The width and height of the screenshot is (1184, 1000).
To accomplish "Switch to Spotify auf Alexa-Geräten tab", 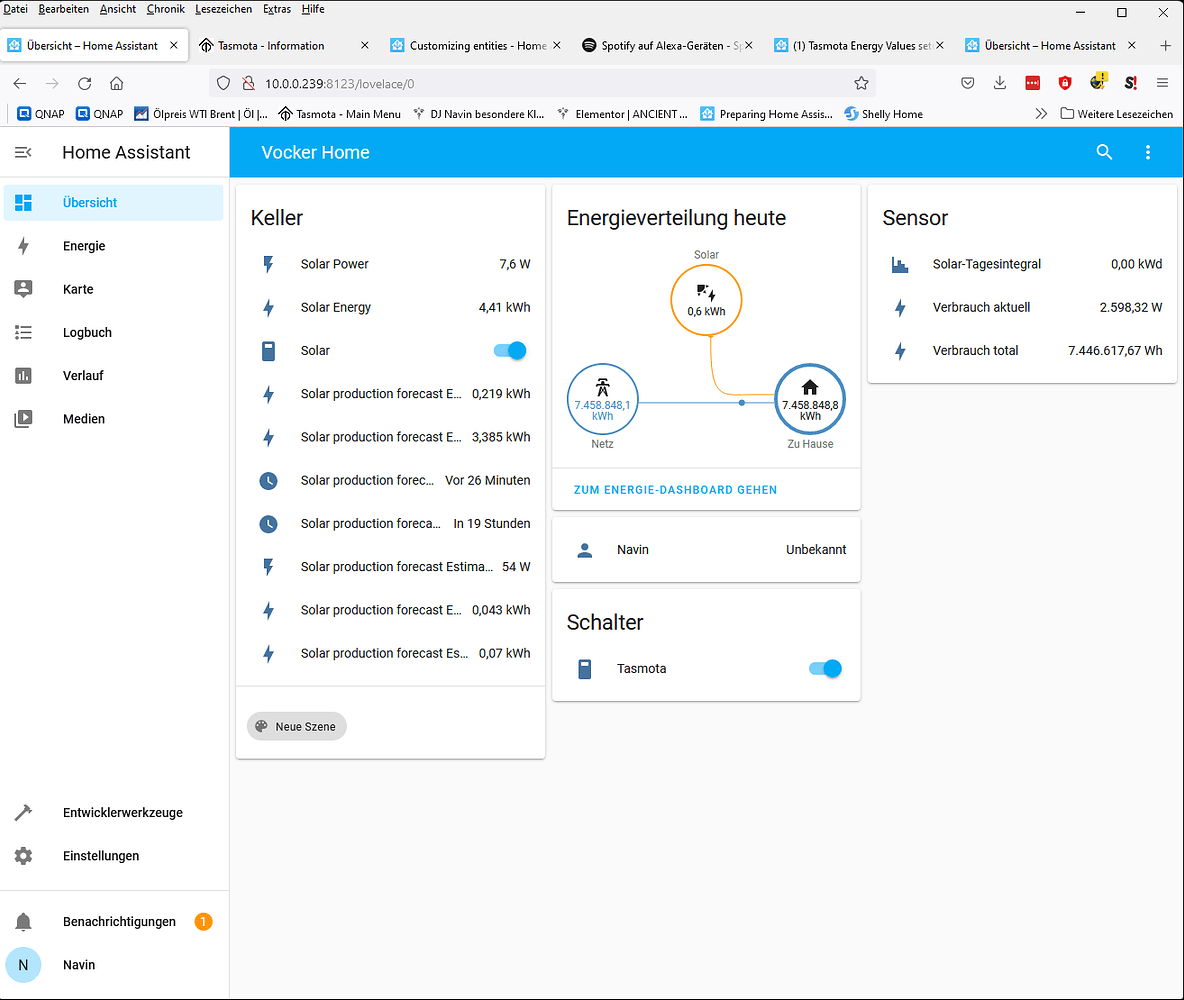I will pyautogui.click(x=668, y=45).
